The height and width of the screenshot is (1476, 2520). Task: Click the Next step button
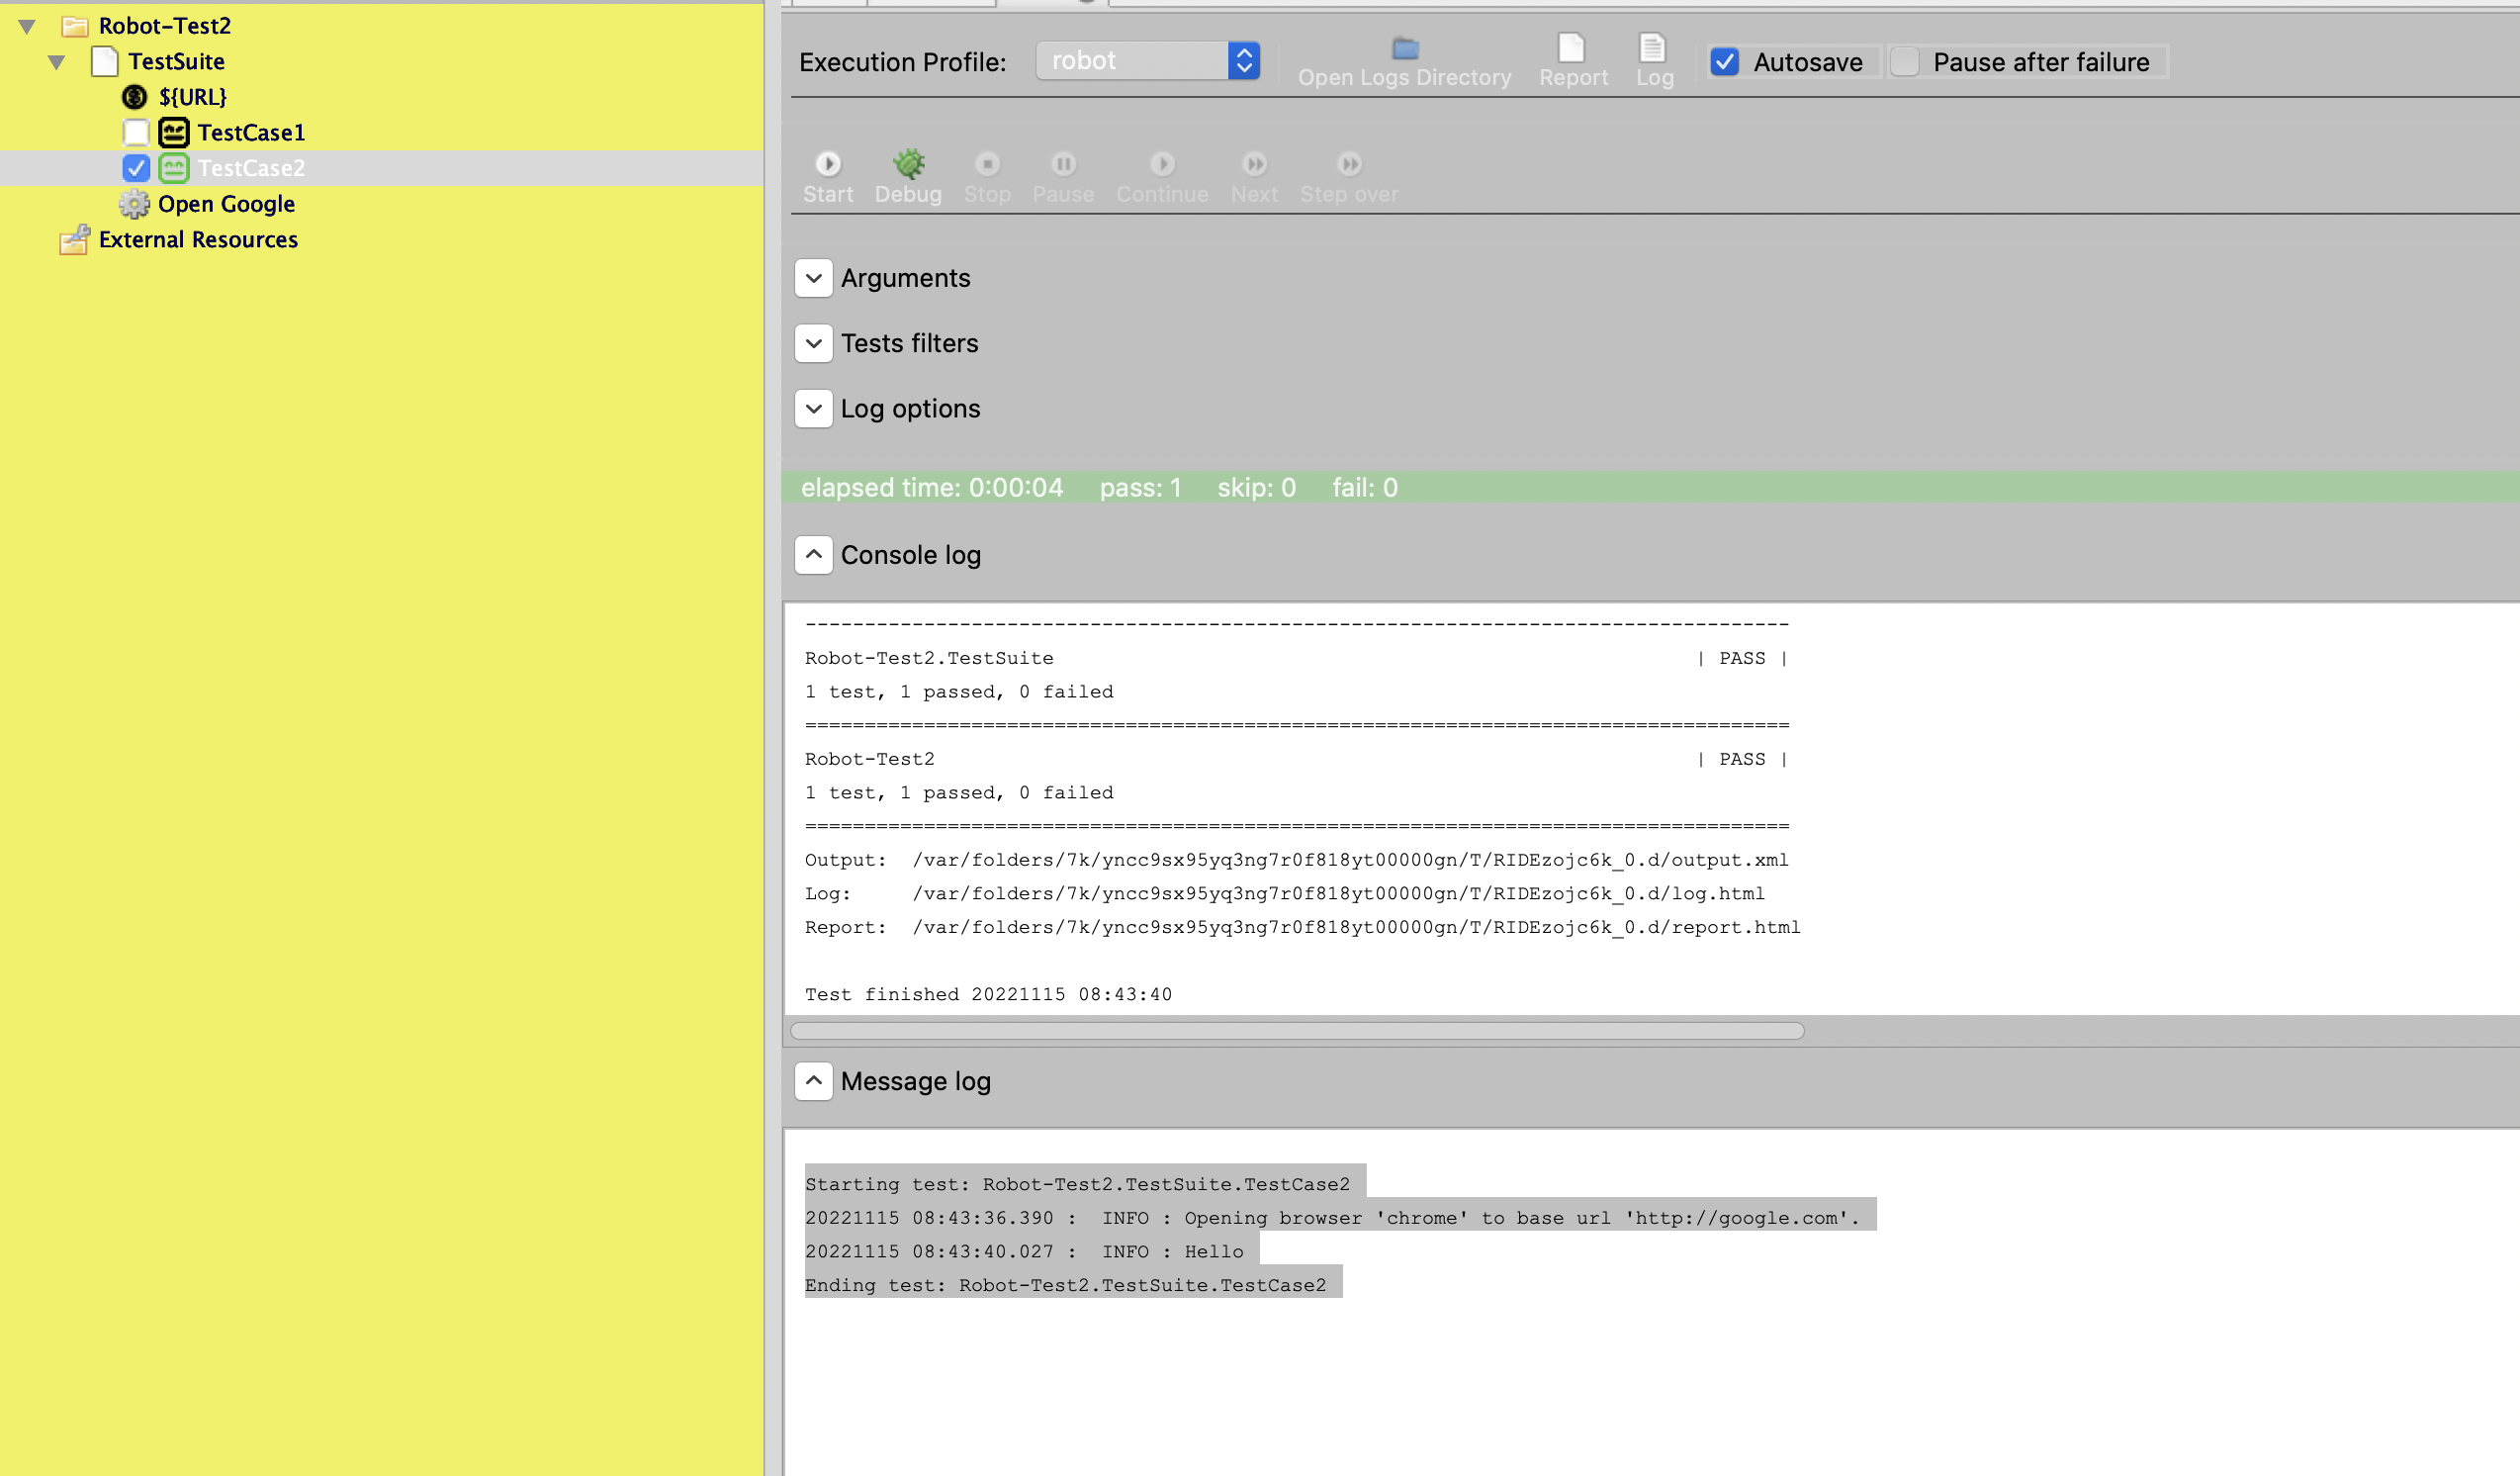pos(1254,178)
